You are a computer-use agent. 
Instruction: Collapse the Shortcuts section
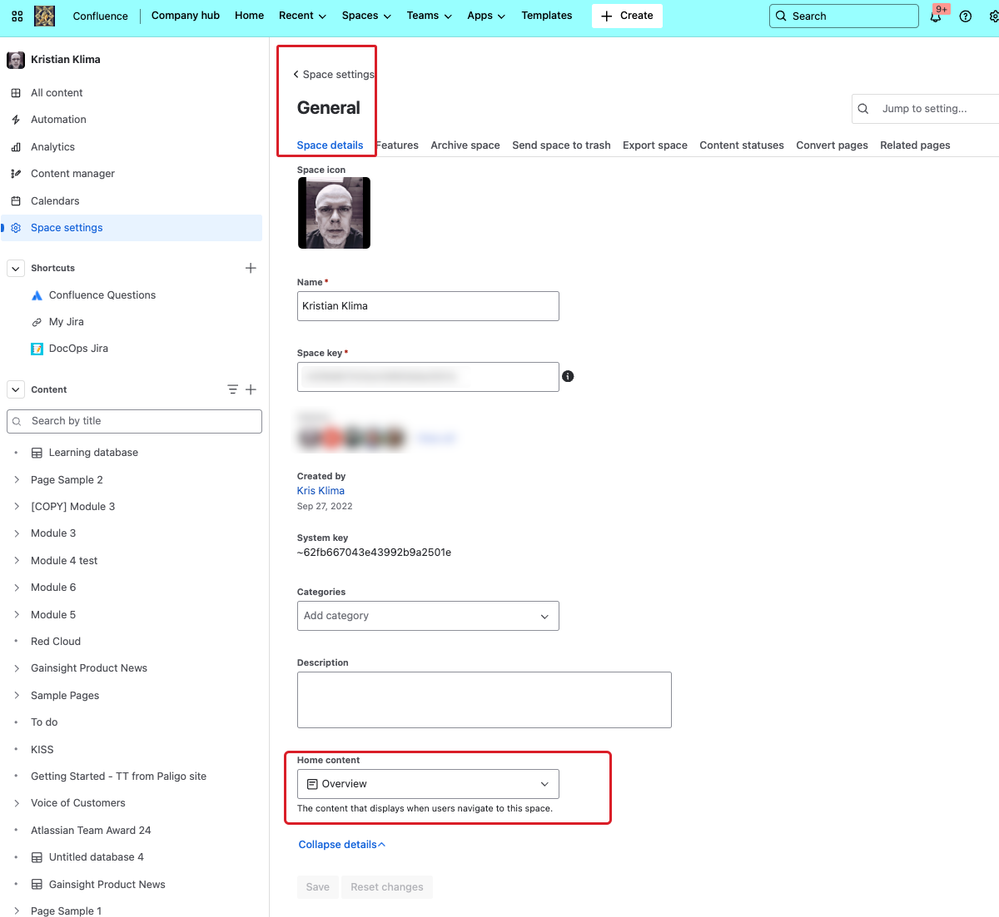[16, 268]
